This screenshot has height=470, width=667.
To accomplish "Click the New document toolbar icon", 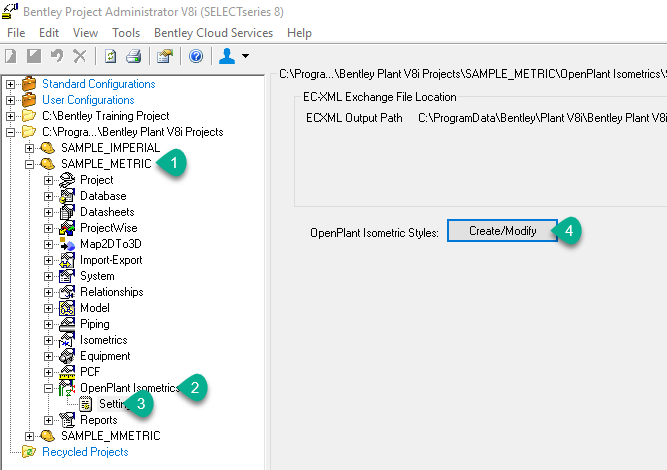I will (x=11, y=56).
